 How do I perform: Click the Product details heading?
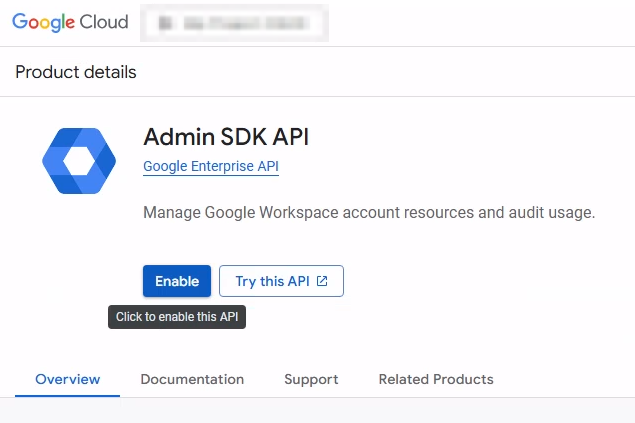[x=76, y=72]
